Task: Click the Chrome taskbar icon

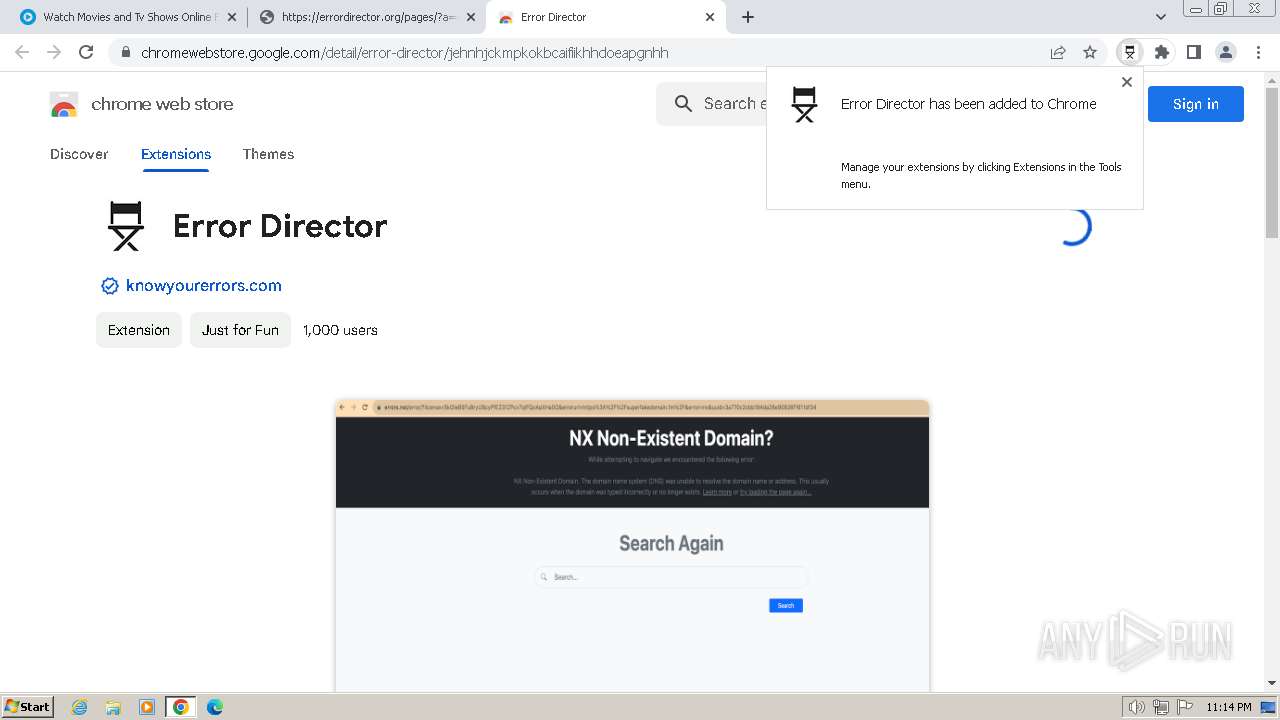Action: (181, 707)
